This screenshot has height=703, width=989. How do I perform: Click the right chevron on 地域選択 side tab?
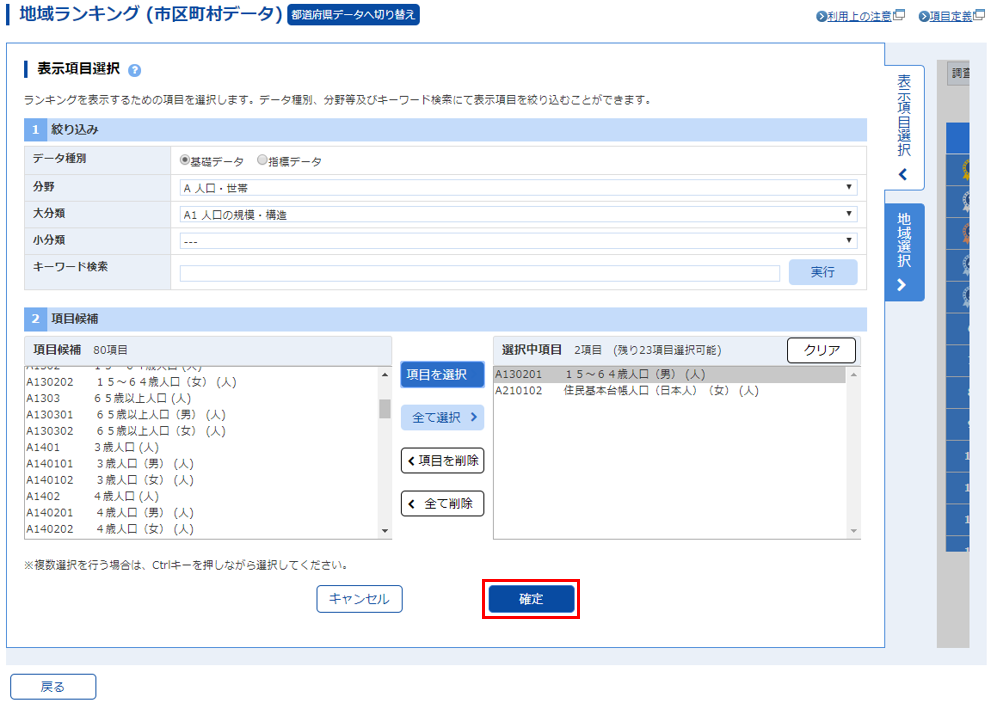tap(903, 285)
